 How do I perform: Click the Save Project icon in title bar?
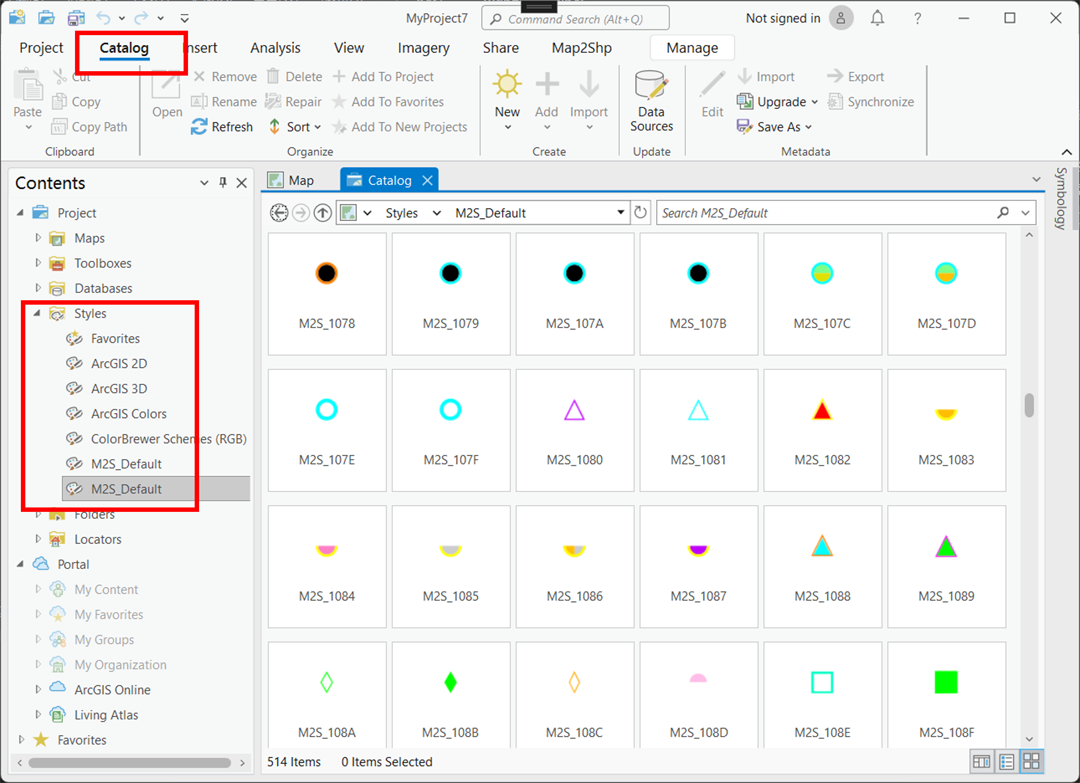point(76,18)
